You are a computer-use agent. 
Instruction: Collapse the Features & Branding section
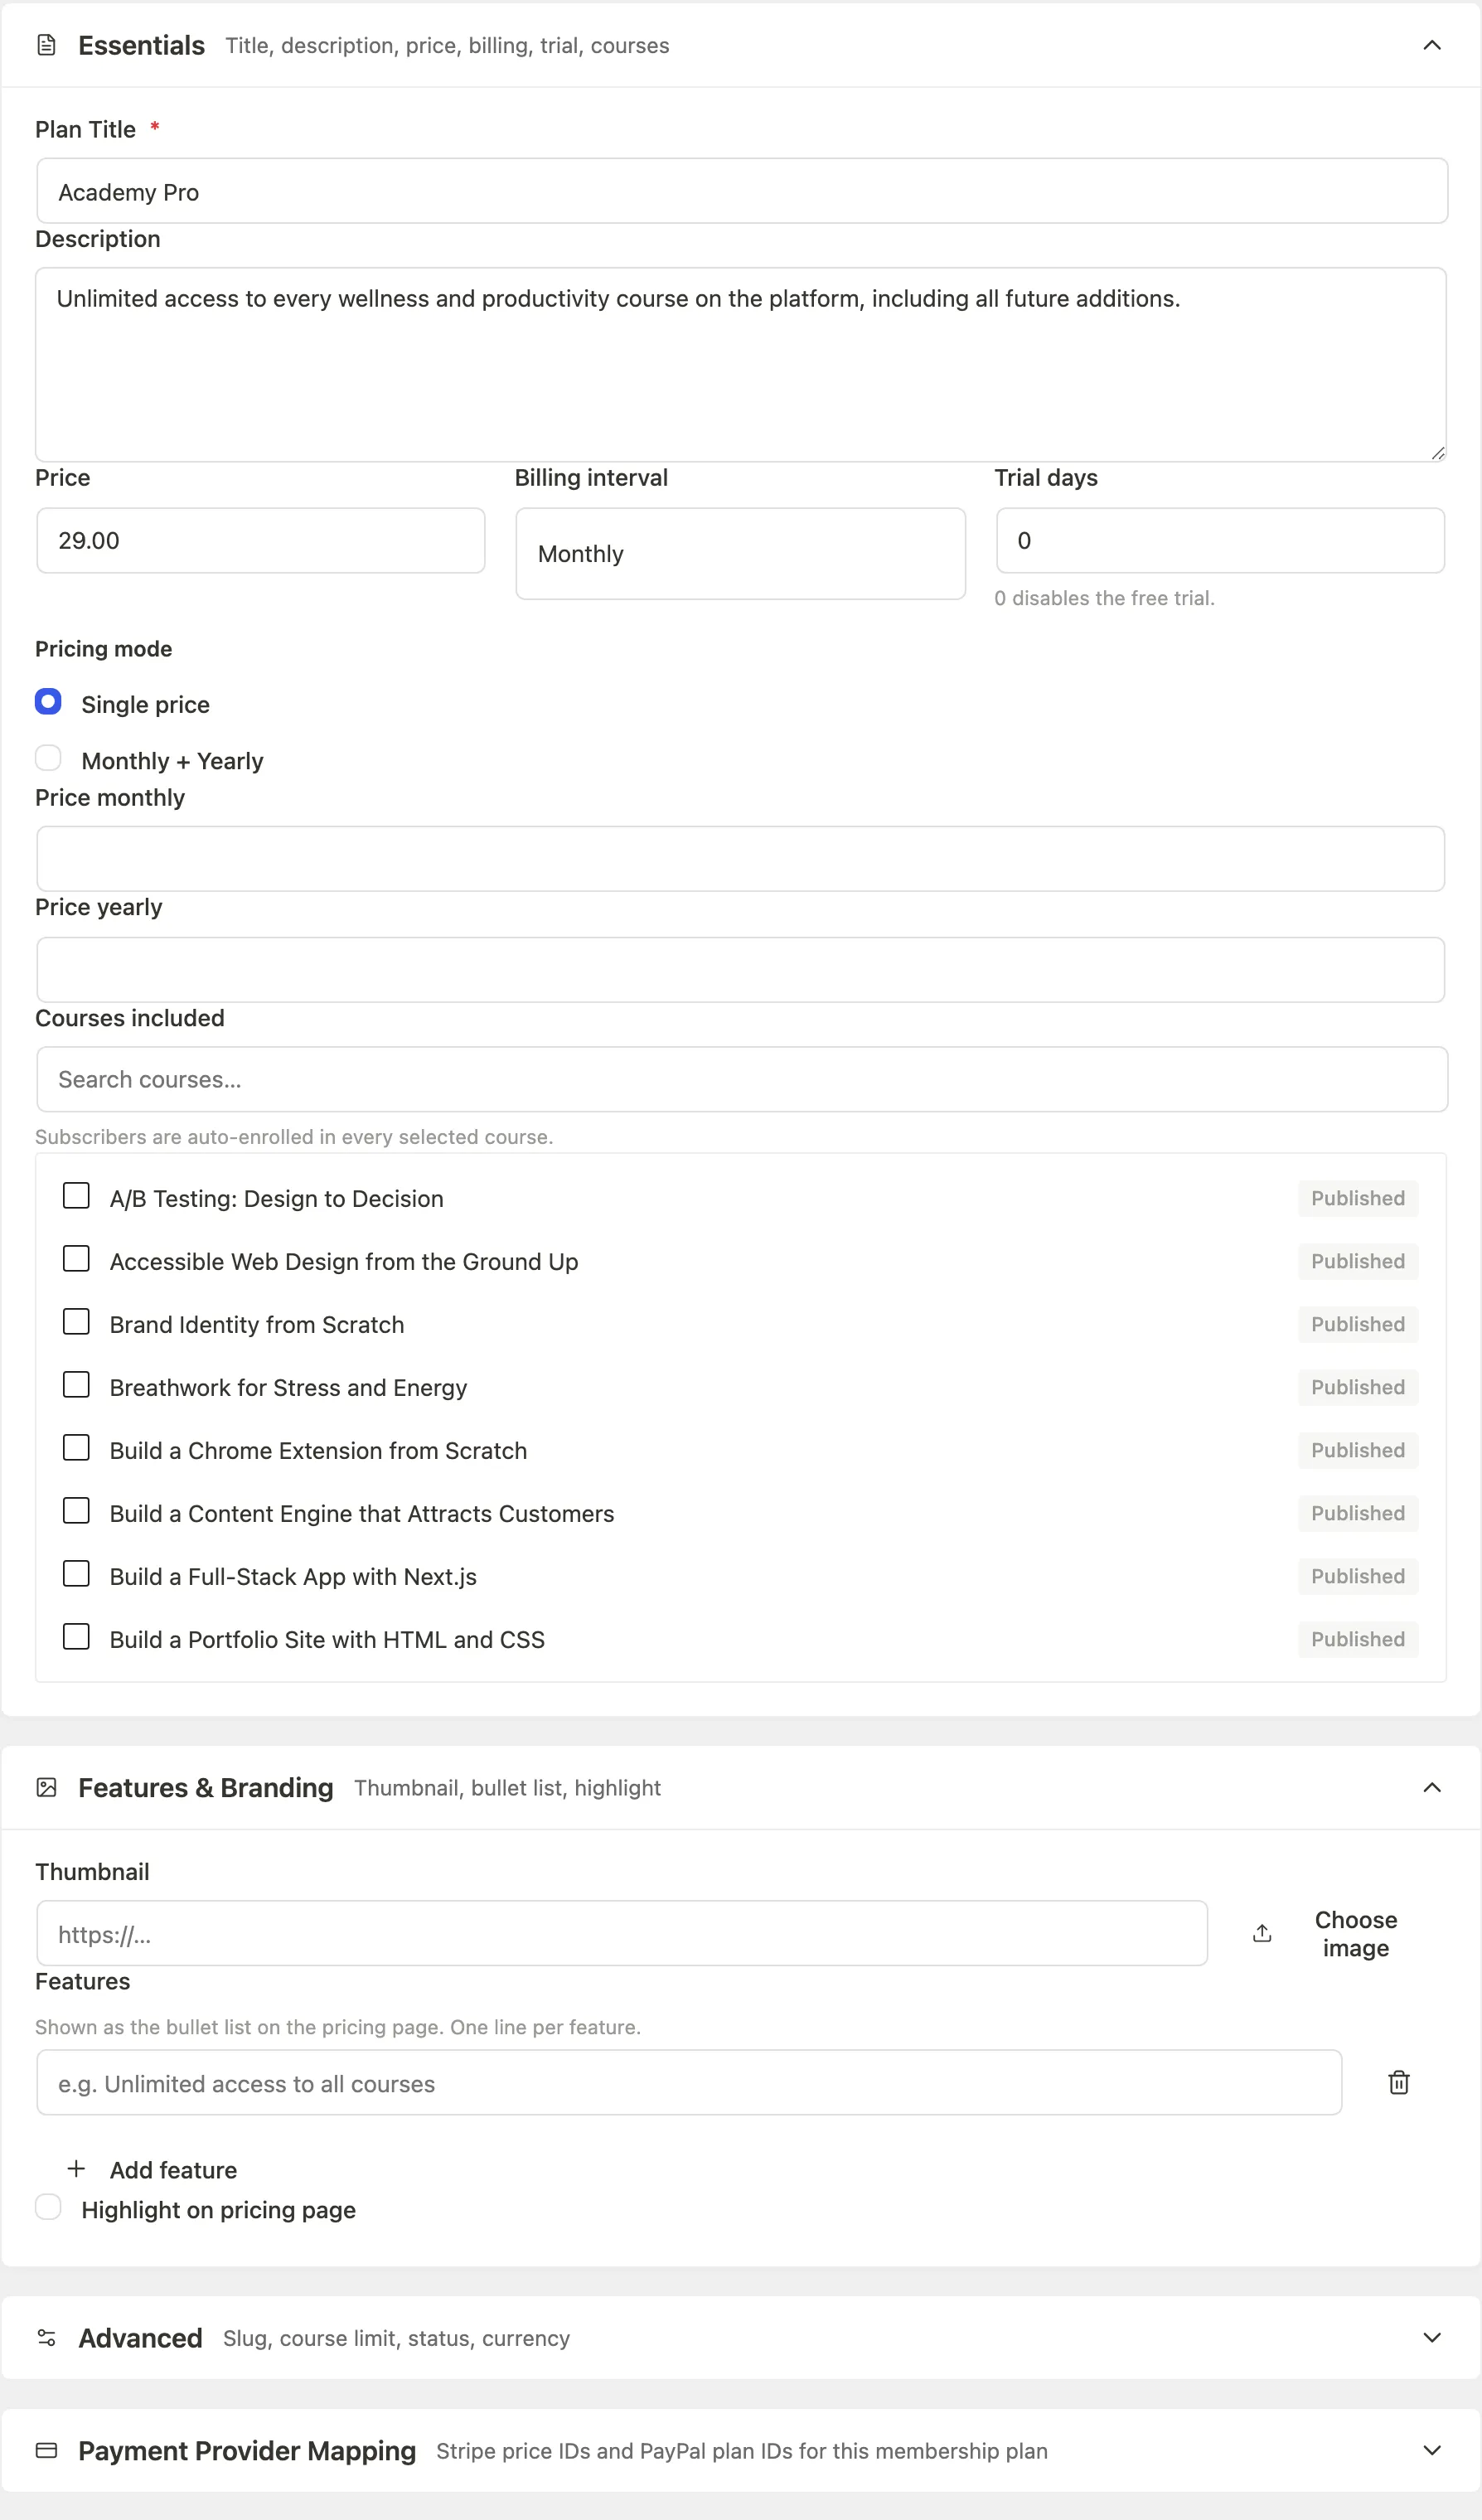tap(1431, 1787)
